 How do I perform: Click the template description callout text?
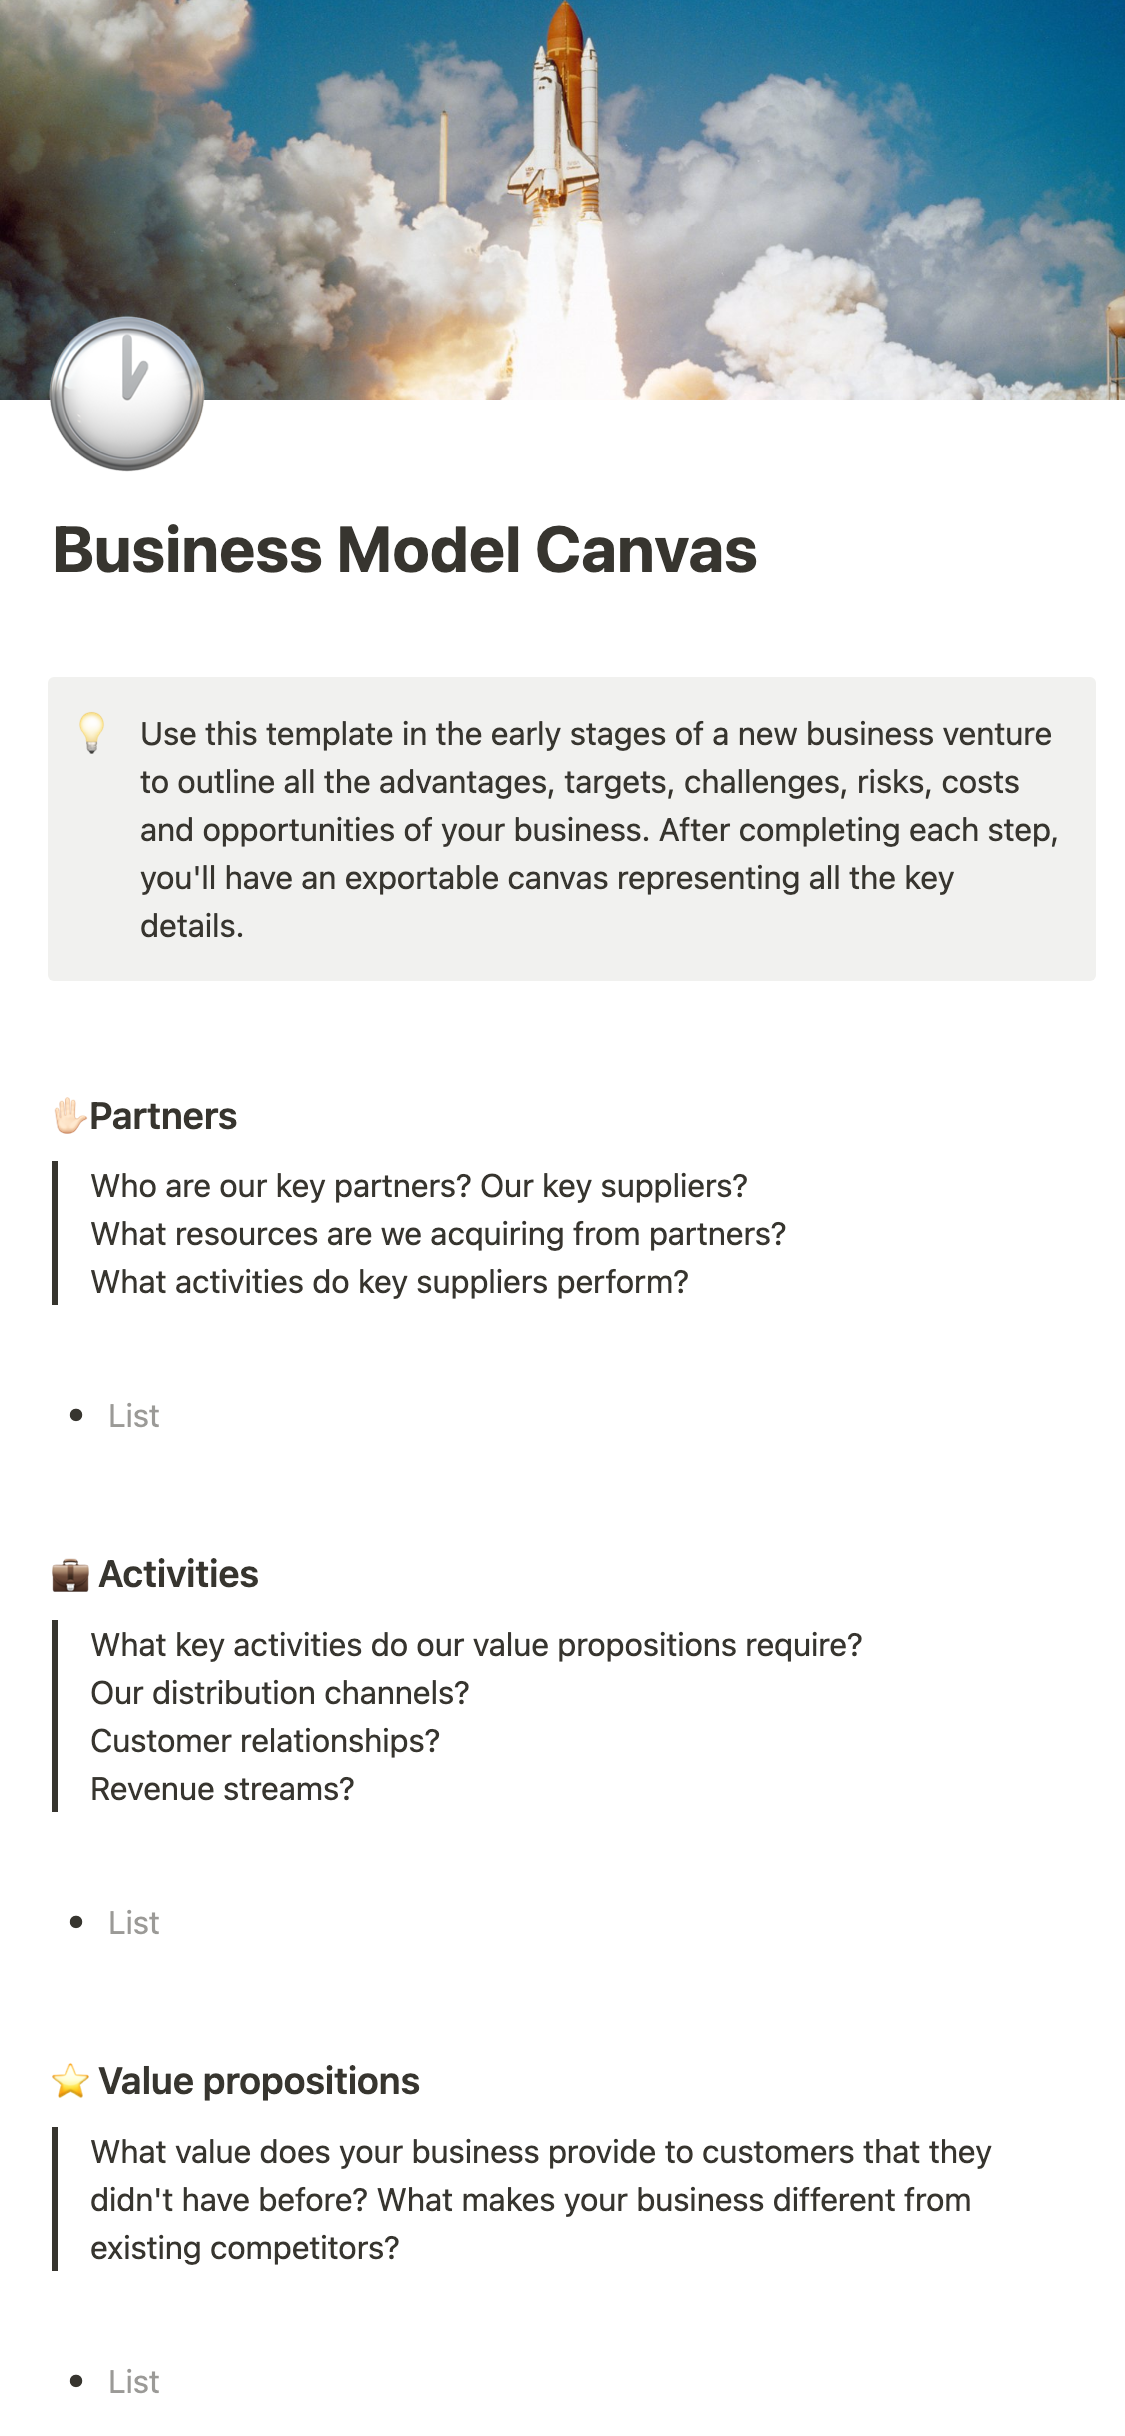tap(598, 829)
